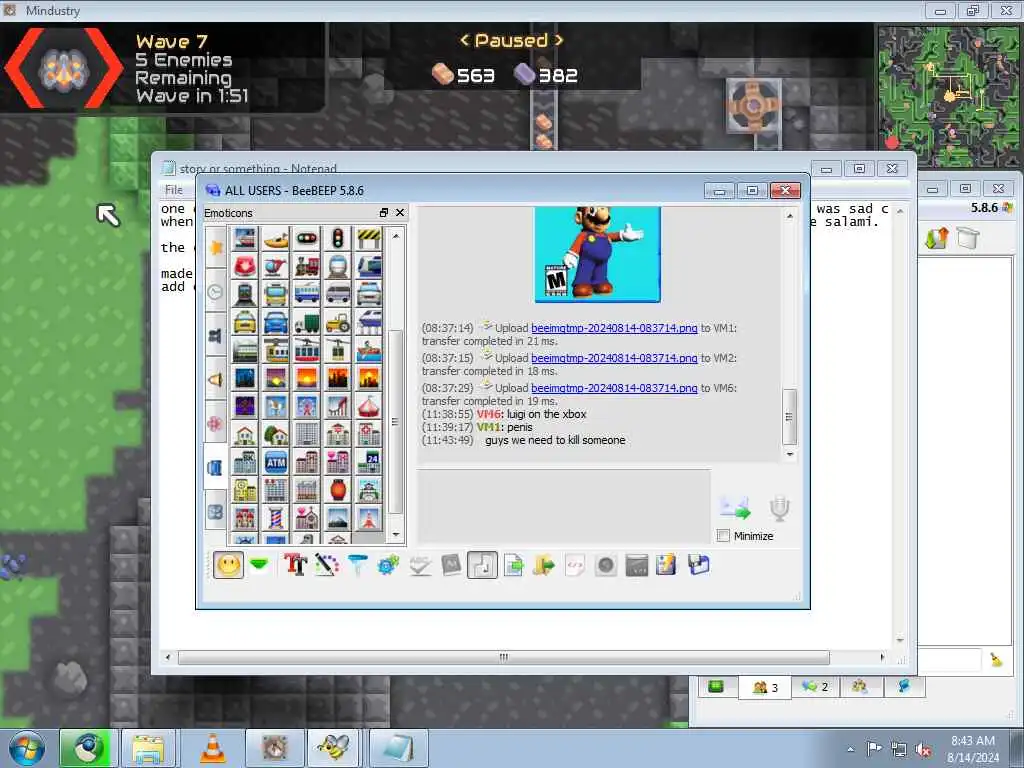Switch to users tab showing 3
The width and height of the screenshot is (1024, 768).
(765, 687)
